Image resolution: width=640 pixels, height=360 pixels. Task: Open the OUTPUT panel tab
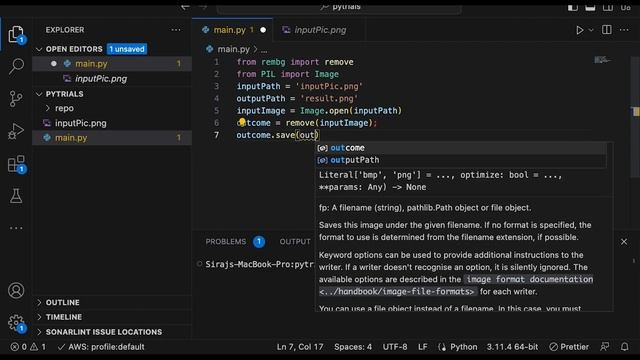[295, 242]
